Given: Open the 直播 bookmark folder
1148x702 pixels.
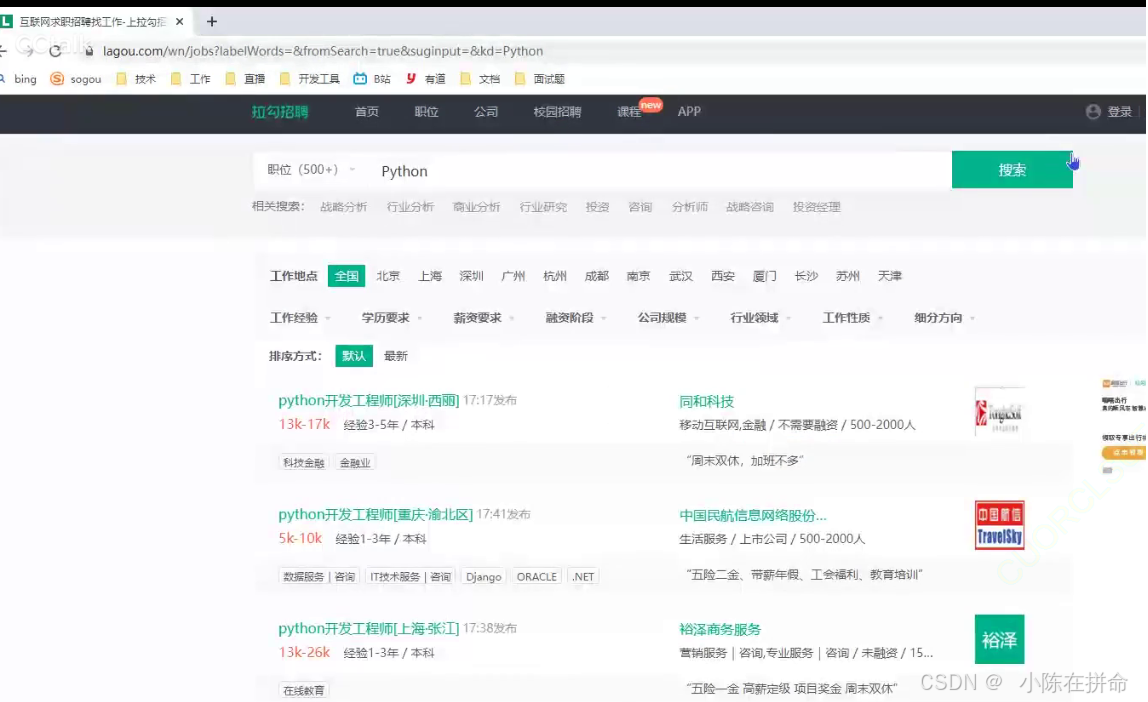Looking at the screenshot, I should [x=245, y=79].
